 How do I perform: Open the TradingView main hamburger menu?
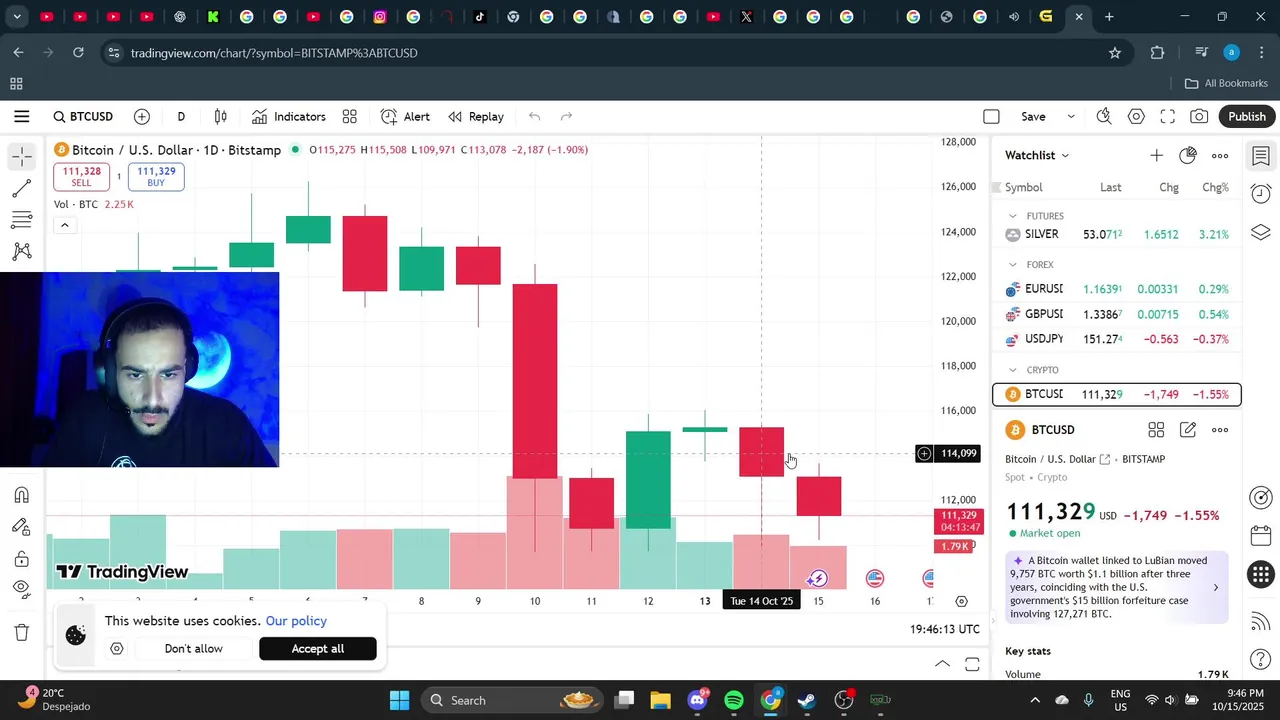click(x=22, y=117)
